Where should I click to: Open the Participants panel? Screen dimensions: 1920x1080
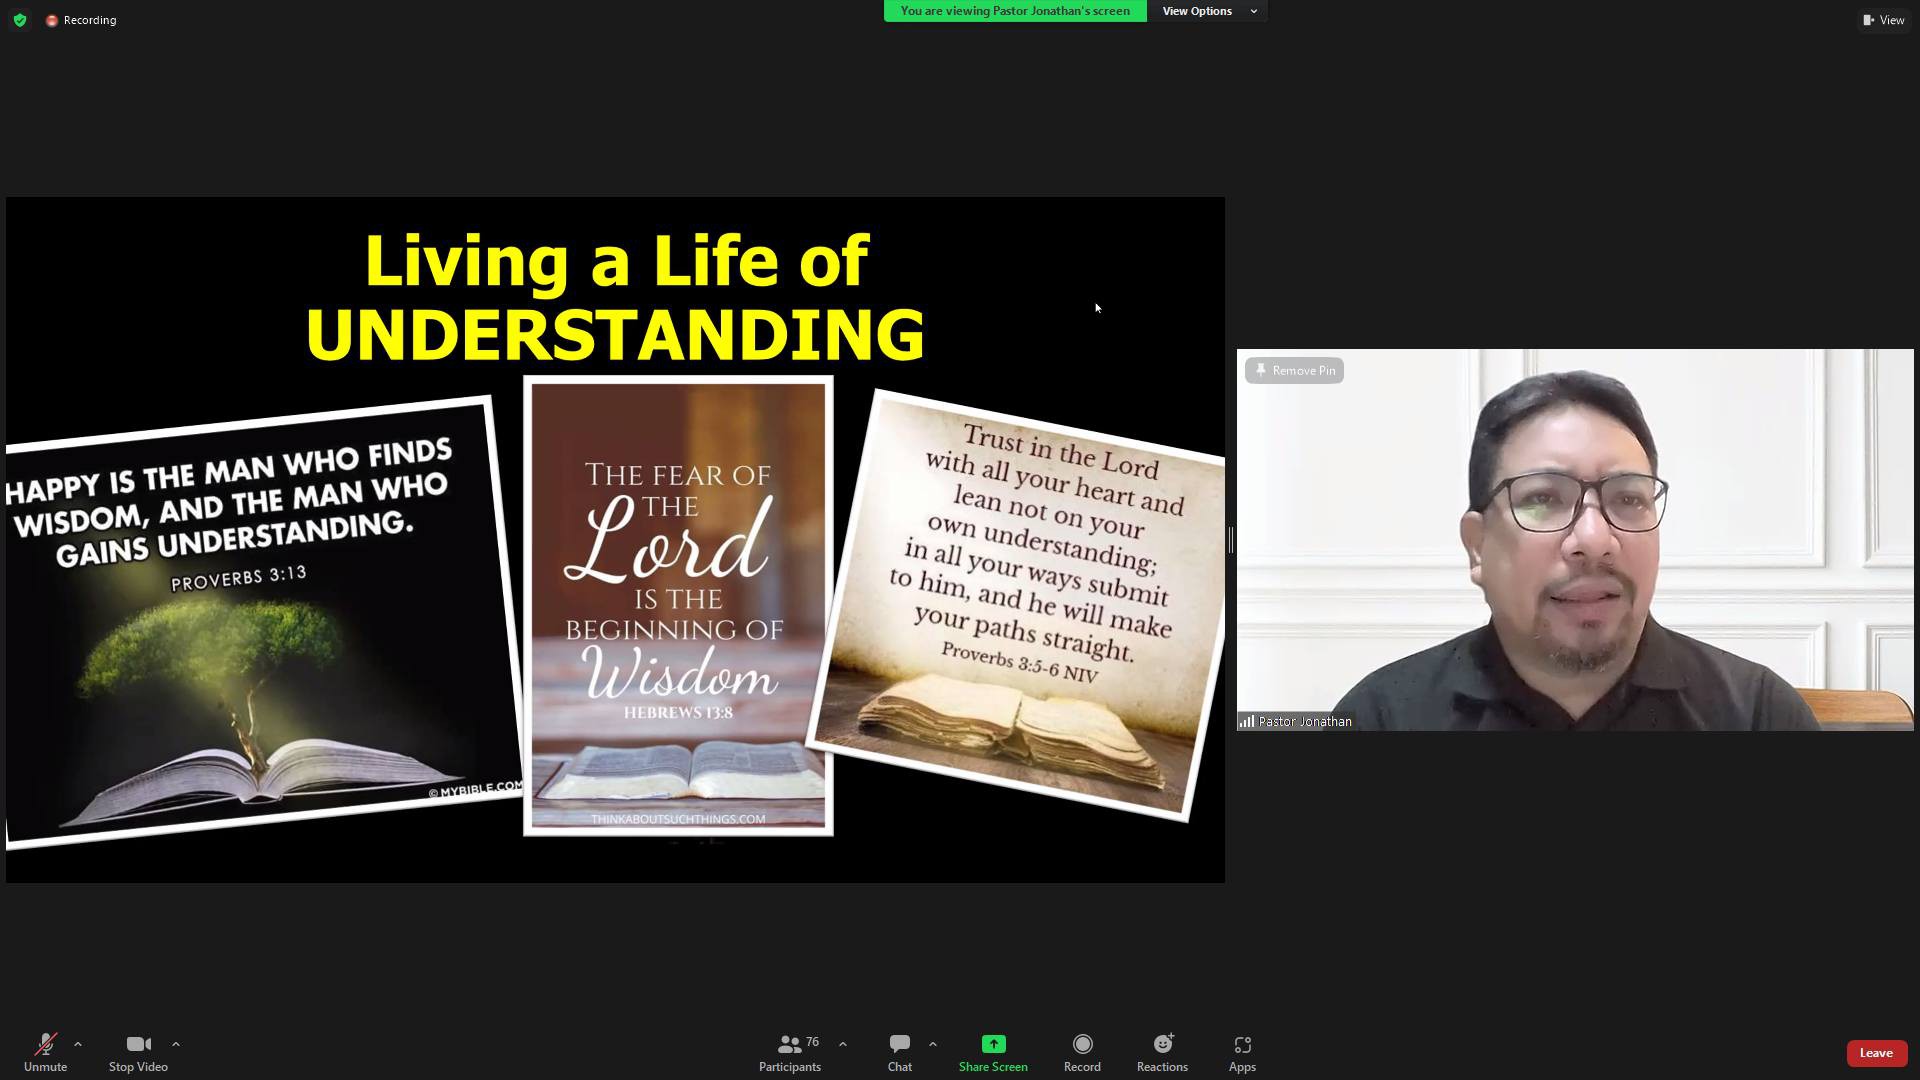click(790, 1053)
